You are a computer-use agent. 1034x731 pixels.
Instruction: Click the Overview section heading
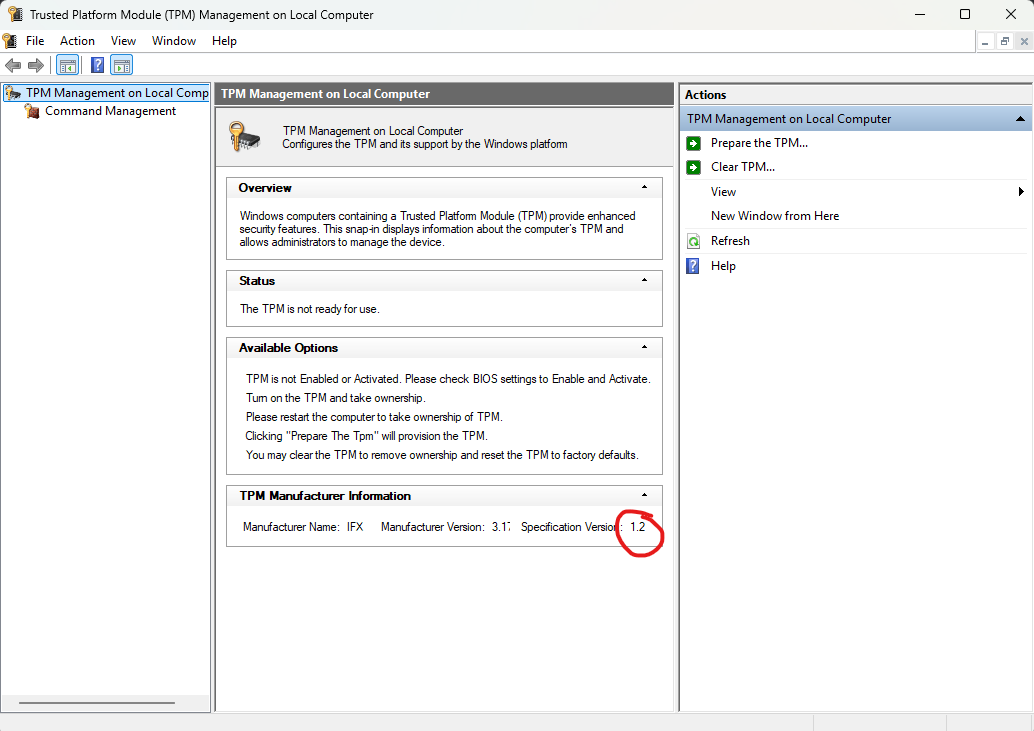(x=265, y=188)
